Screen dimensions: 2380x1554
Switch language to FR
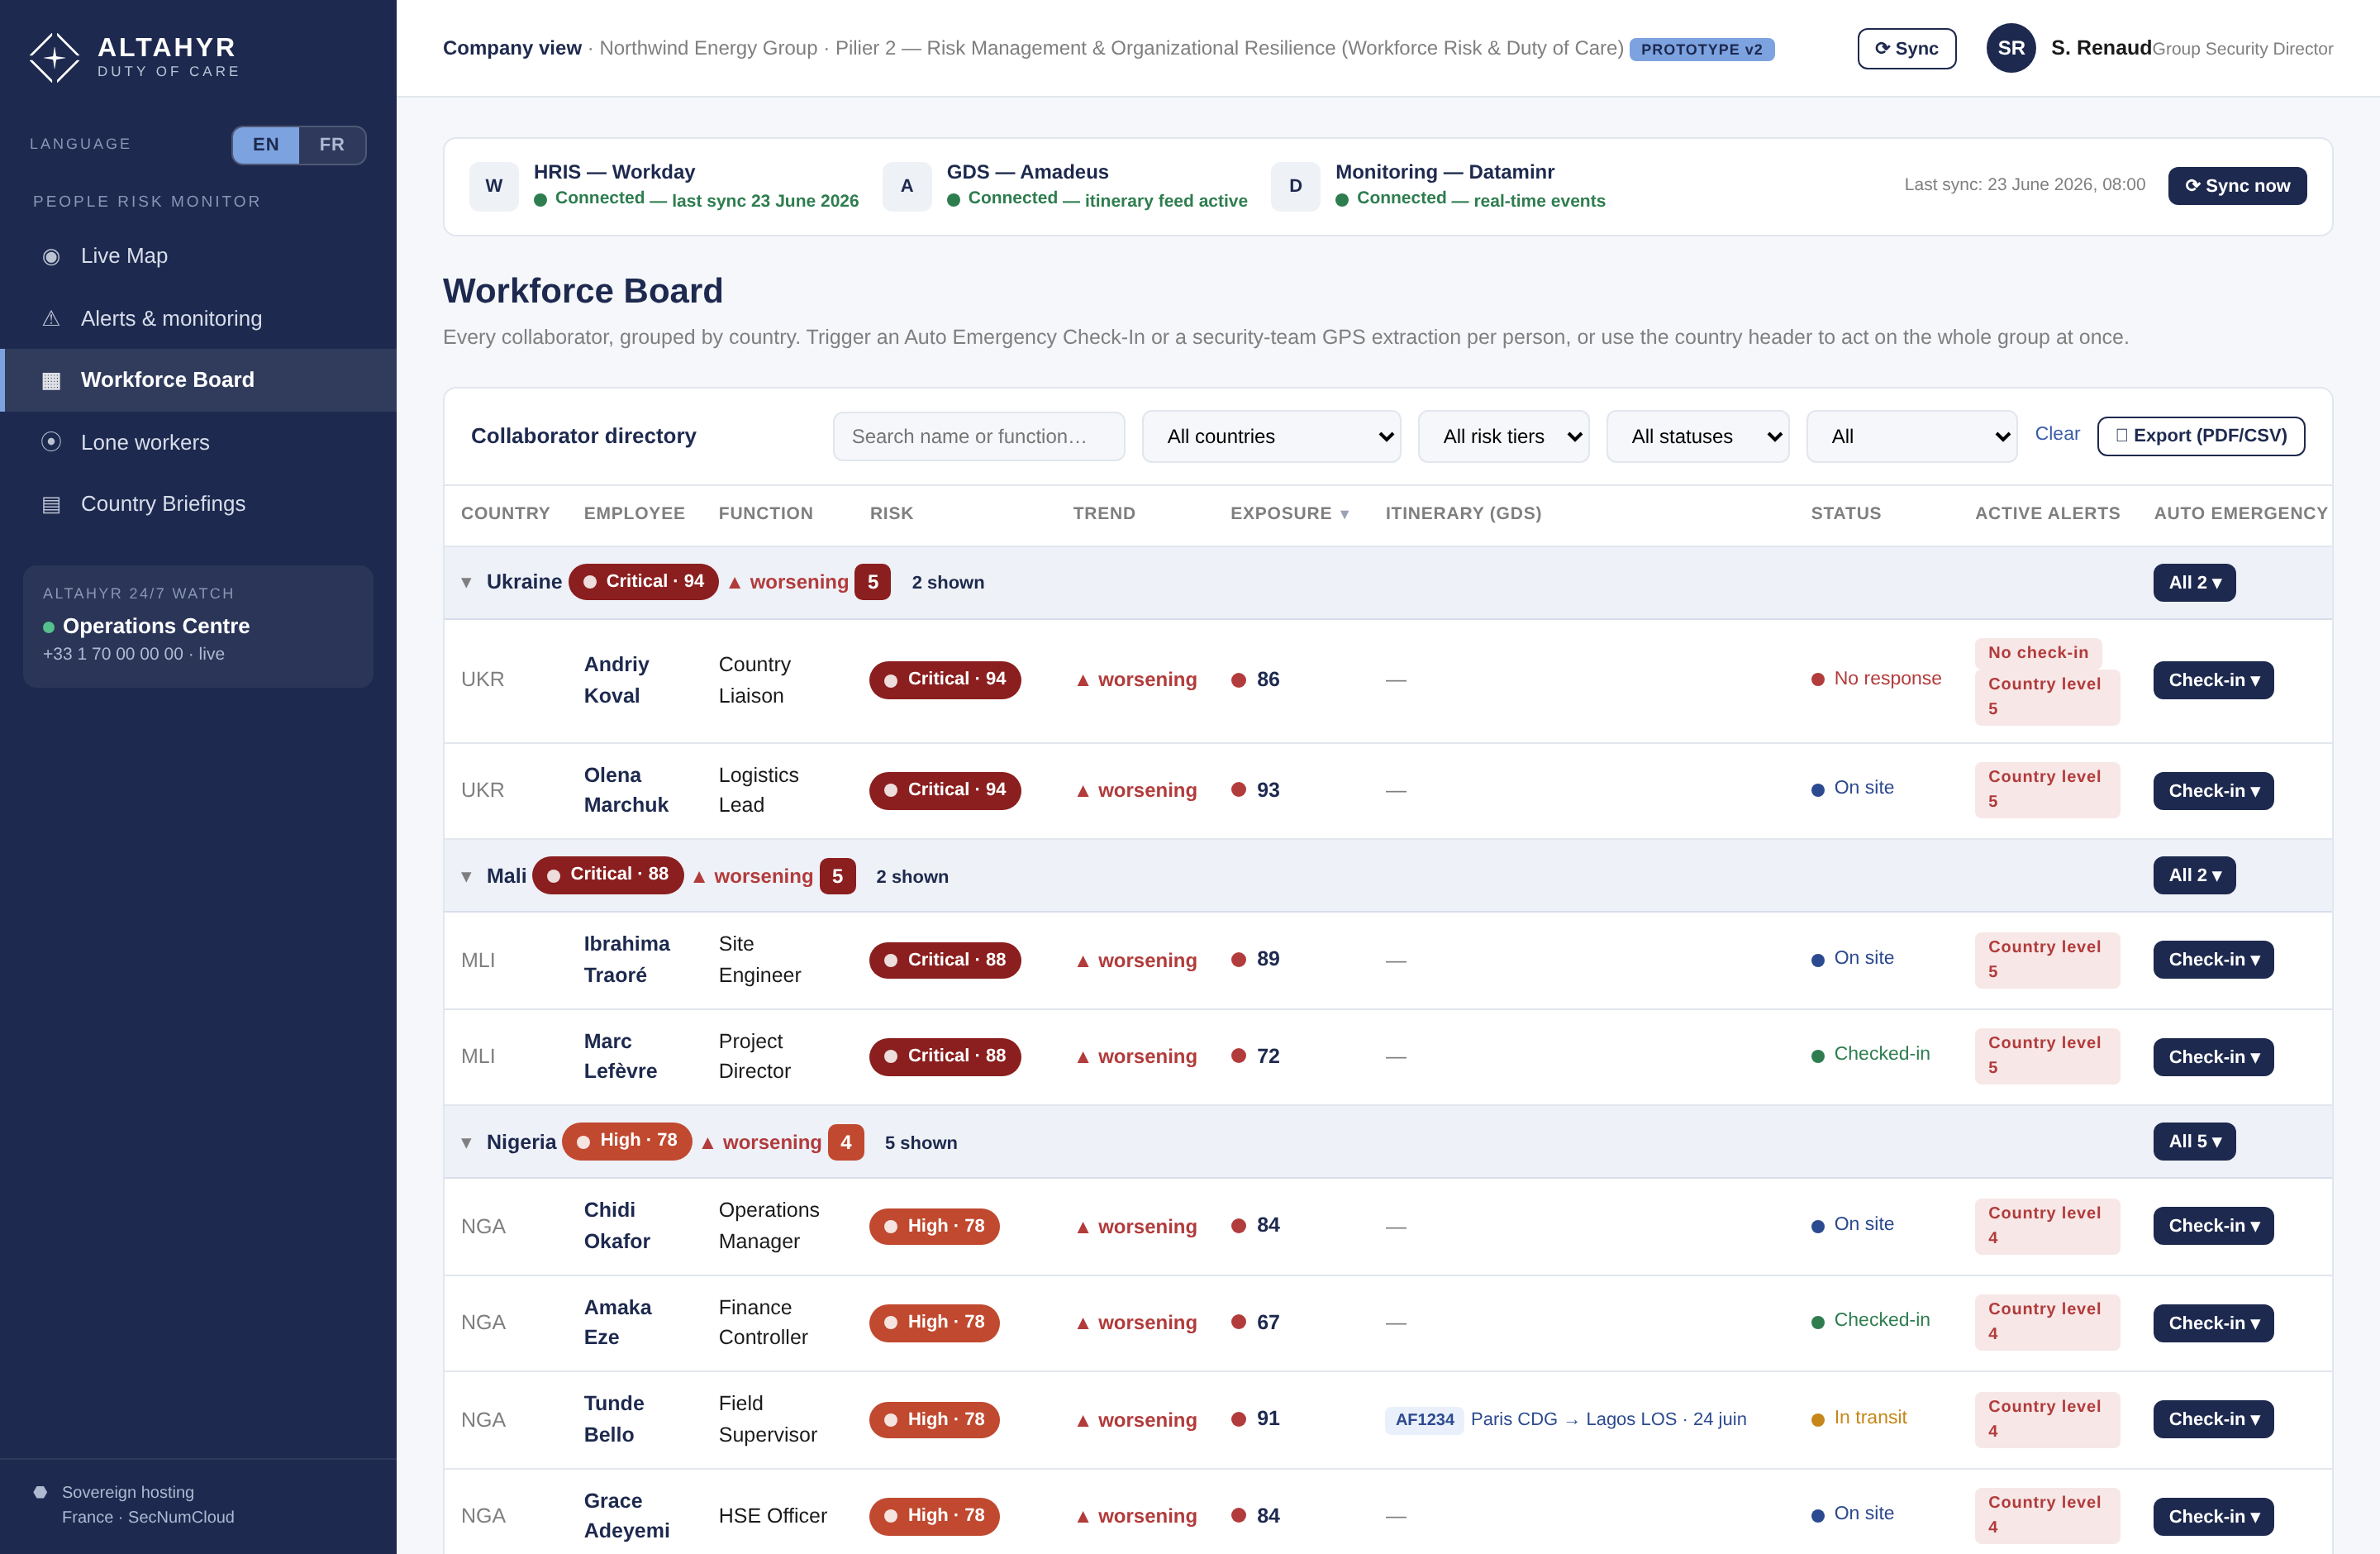pyautogui.click(x=332, y=145)
